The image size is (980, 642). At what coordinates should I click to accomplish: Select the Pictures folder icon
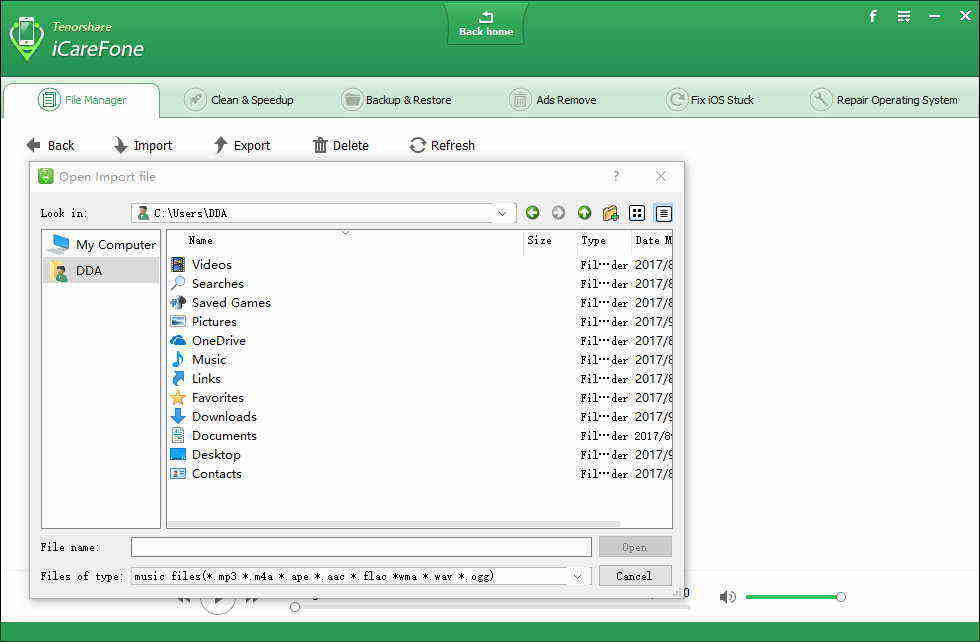tap(178, 321)
